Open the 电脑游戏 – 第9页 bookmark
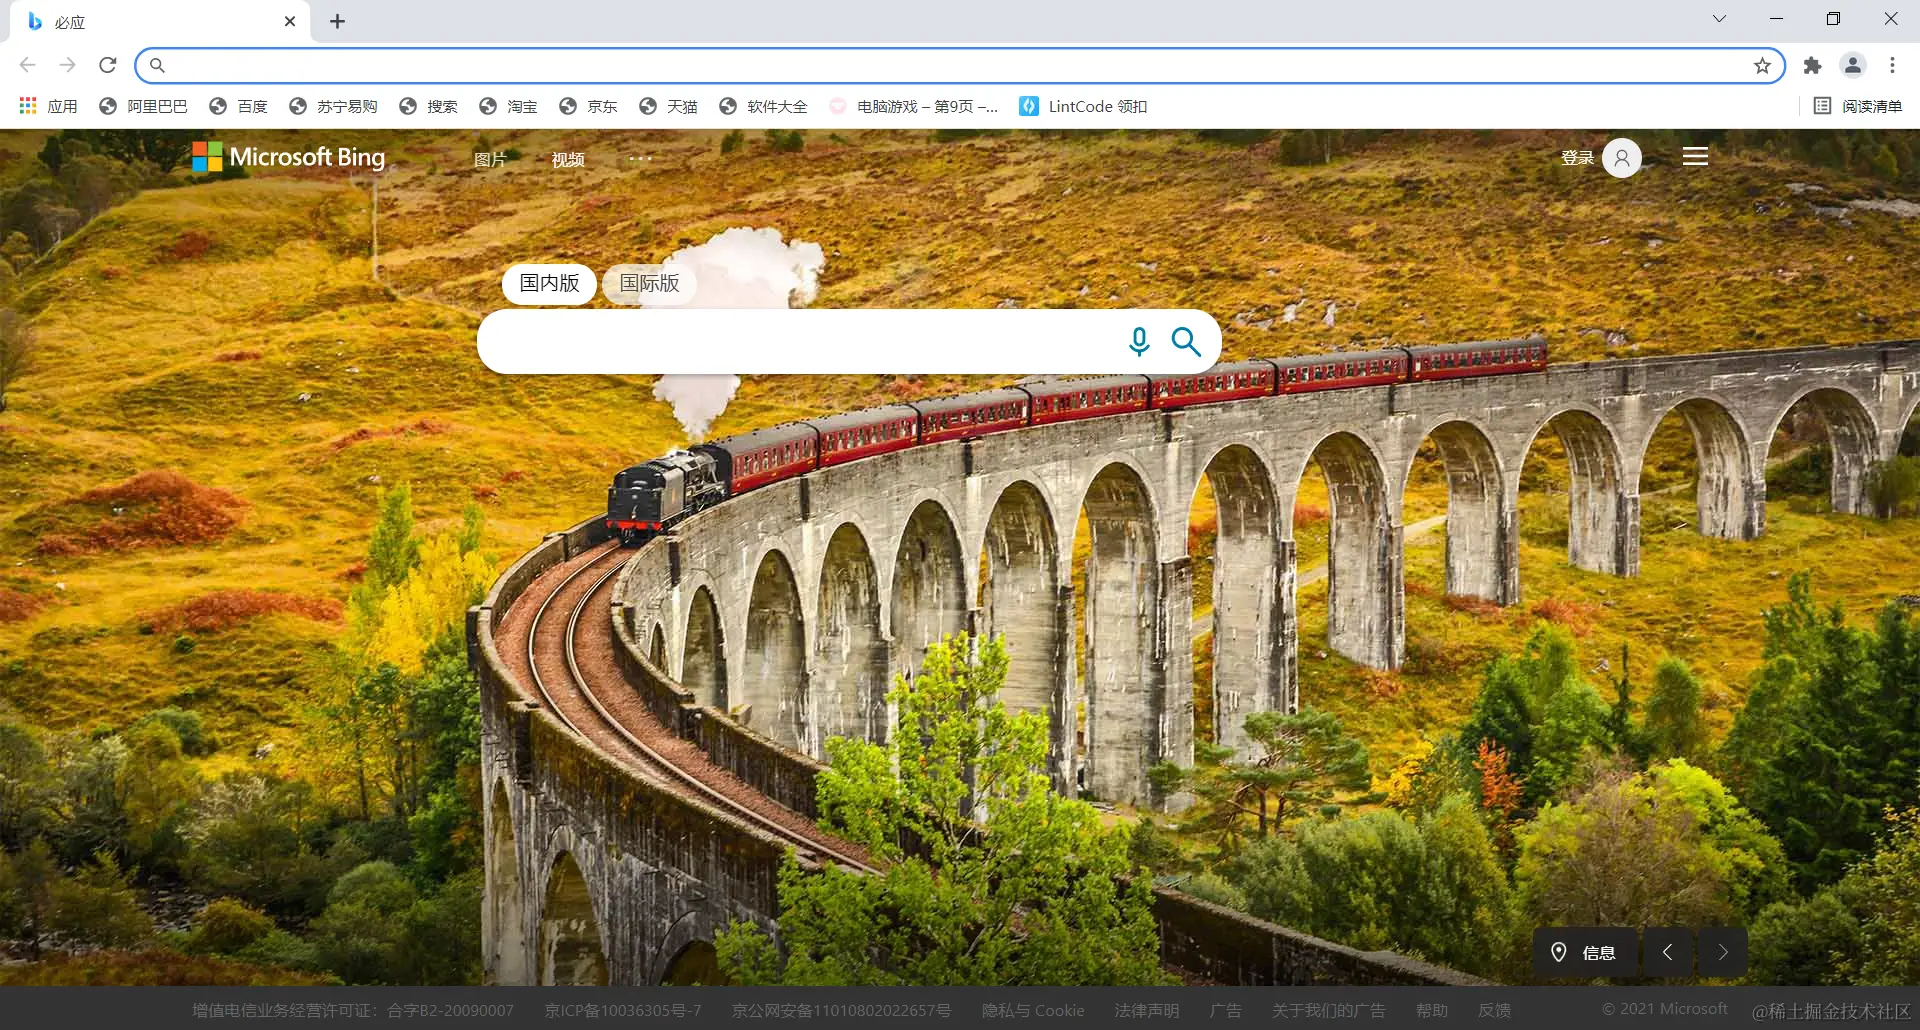Image resolution: width=1920 pixels, height=1030 pixels. coord(913,106)
